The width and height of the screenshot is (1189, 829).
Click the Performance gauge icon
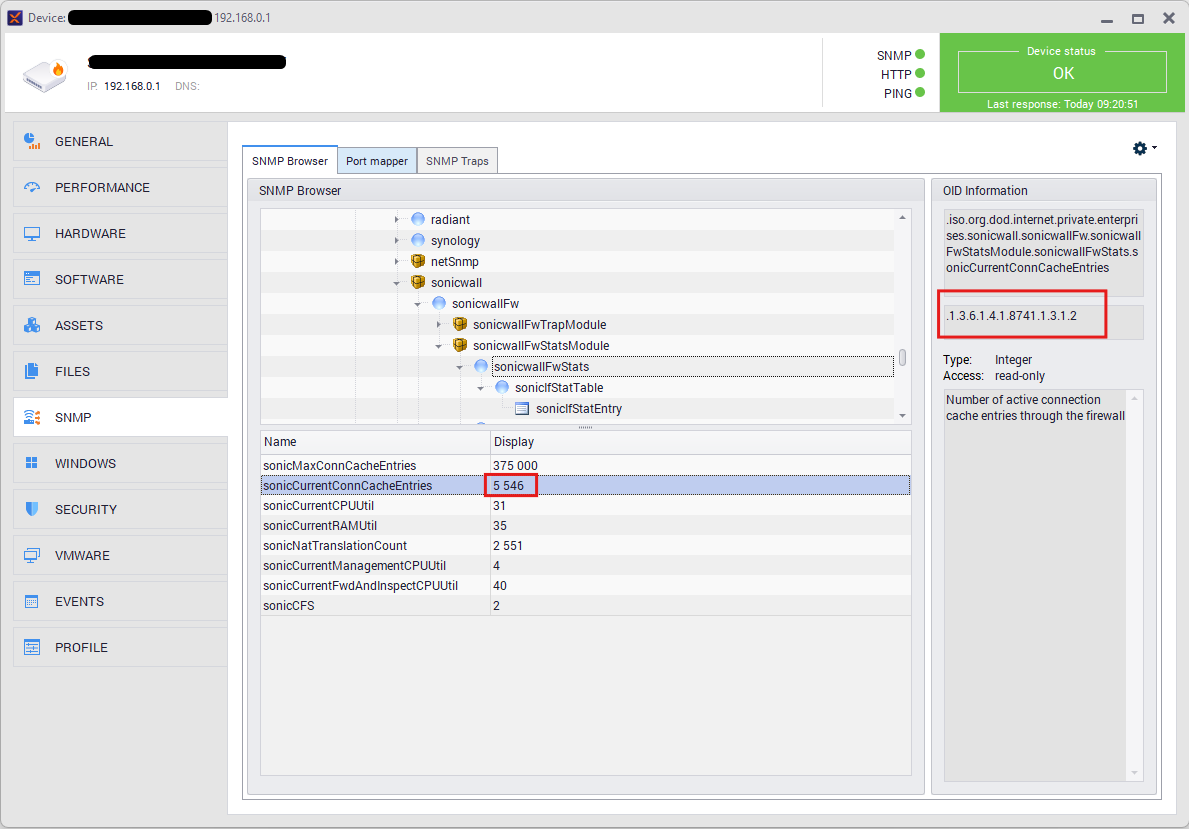click(x=32, y=187)
